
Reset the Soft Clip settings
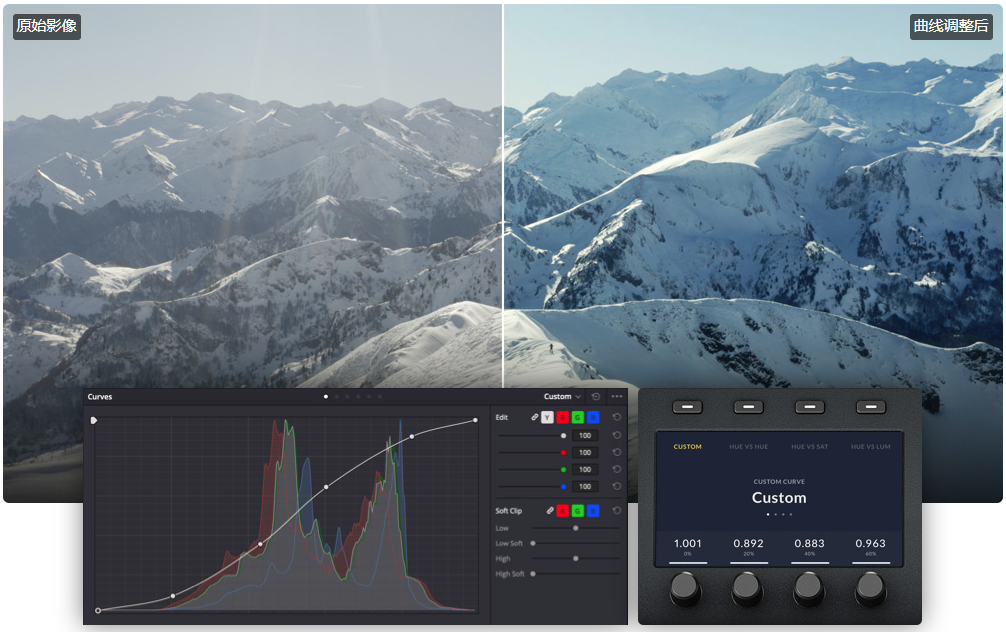pos(617,511)
